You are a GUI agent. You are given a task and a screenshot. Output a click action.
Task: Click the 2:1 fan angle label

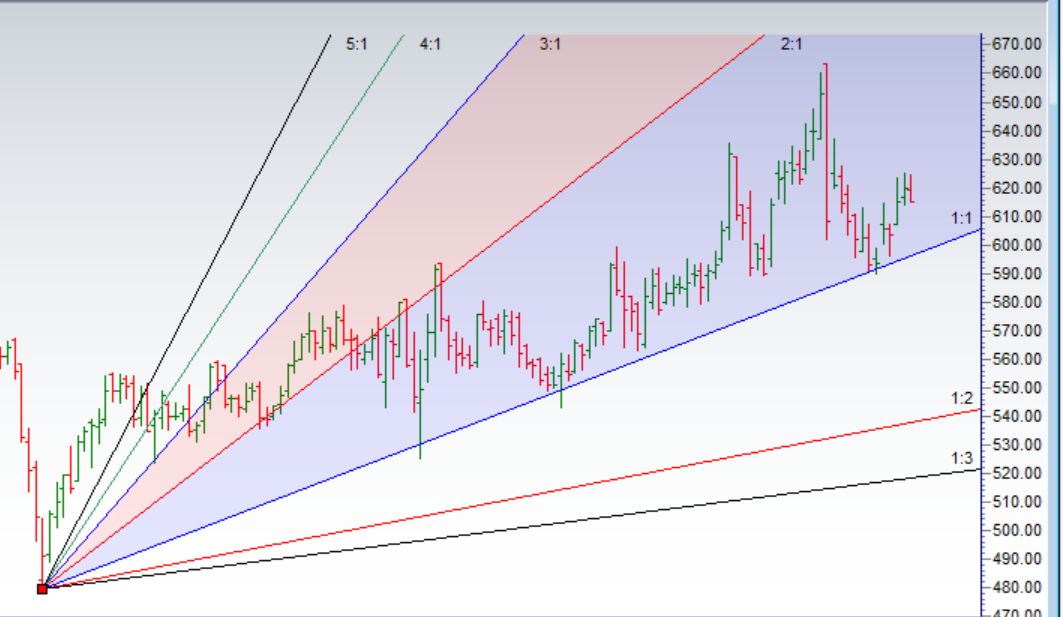click(791, 44)
